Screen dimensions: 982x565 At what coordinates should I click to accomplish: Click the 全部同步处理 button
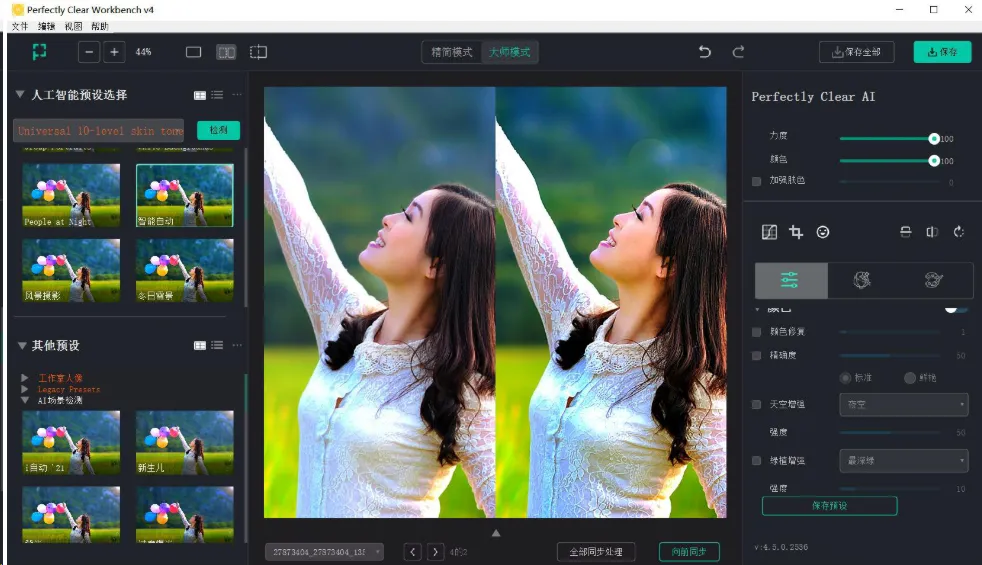[596, 552]
